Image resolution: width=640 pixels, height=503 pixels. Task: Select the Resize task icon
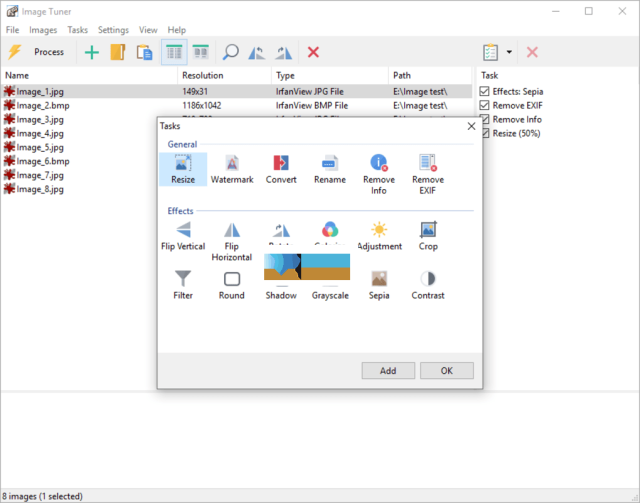[x=183, y=169]
